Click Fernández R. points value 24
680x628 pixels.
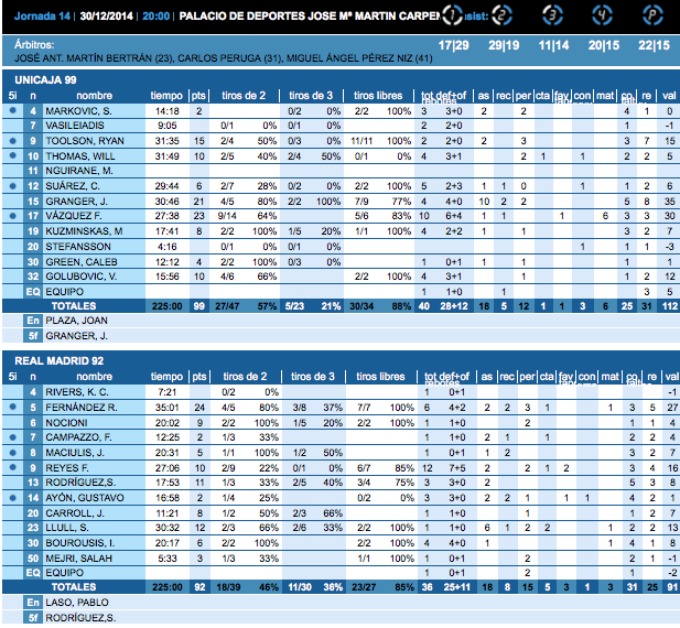click(x=199, y=407)
